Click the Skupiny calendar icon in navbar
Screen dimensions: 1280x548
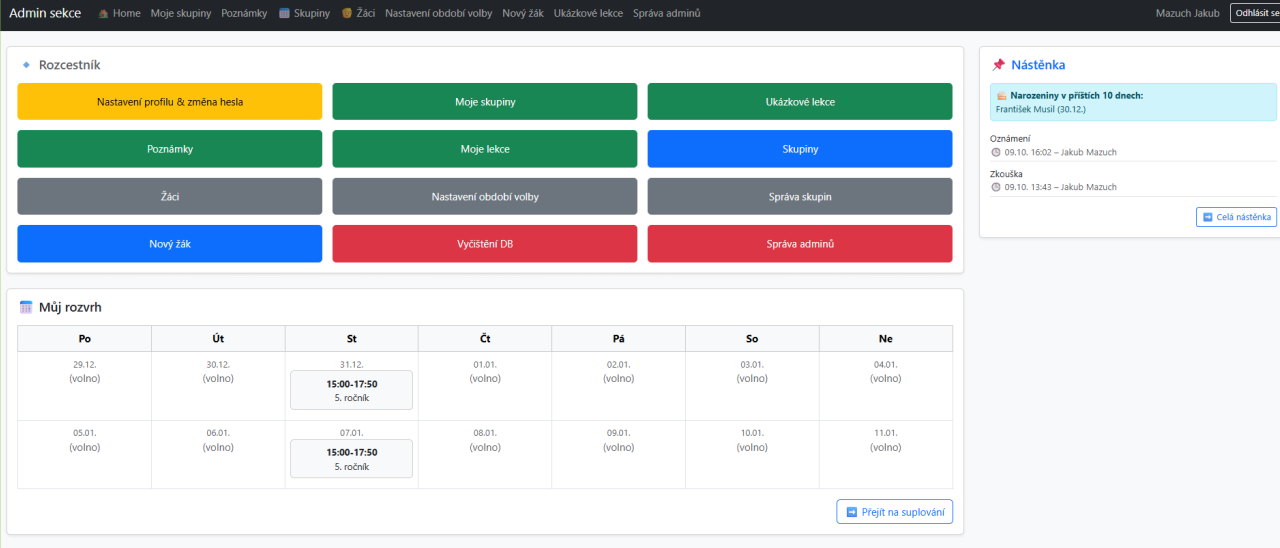point(285,14)
